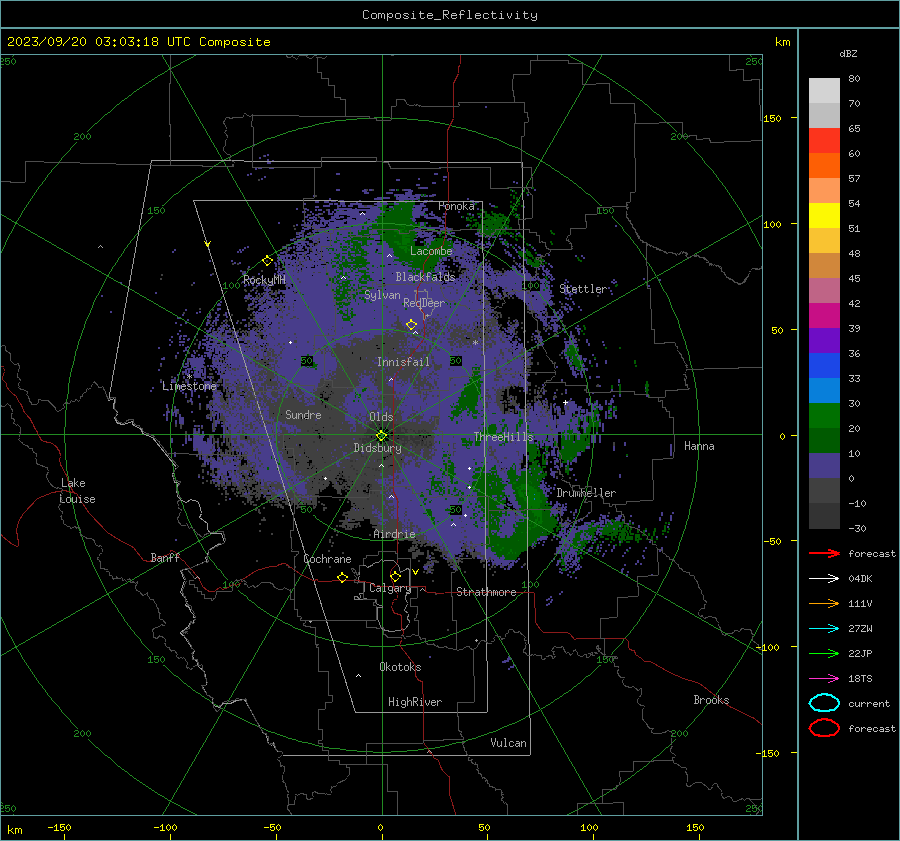Select the Sundre label

303,415
